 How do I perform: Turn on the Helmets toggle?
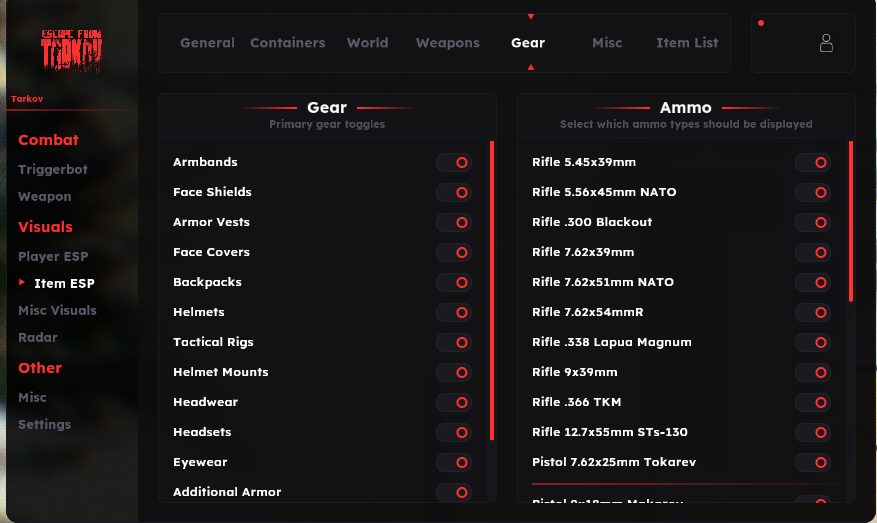(x=454, y=312)
